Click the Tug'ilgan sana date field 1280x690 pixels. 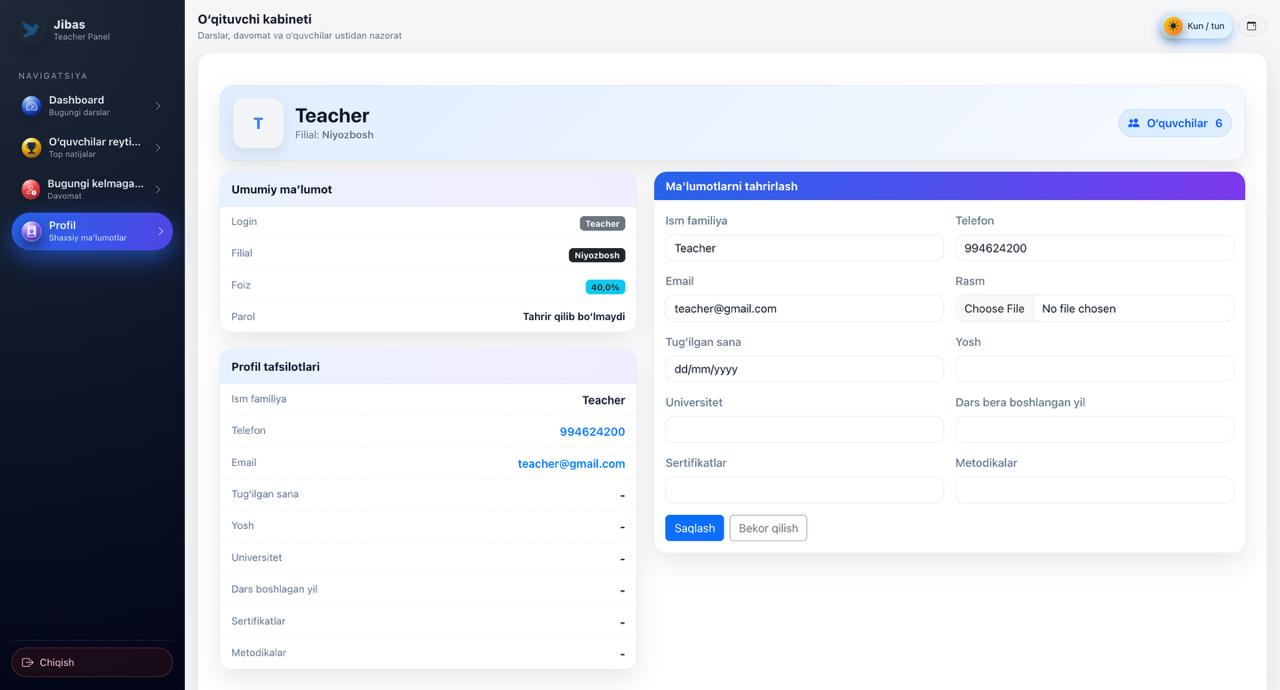(x=804, y=369)
